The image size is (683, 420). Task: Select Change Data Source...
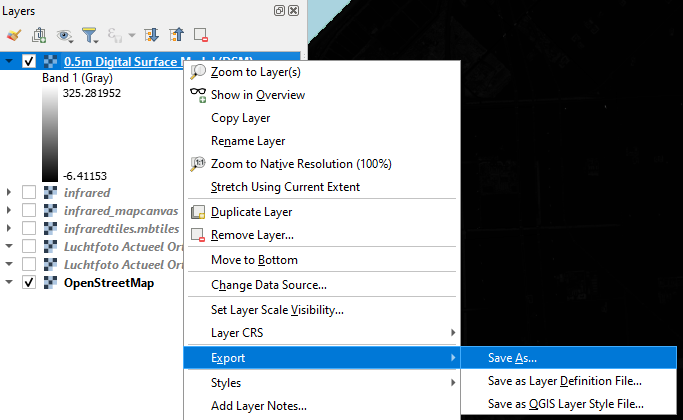tap(322, 285)
